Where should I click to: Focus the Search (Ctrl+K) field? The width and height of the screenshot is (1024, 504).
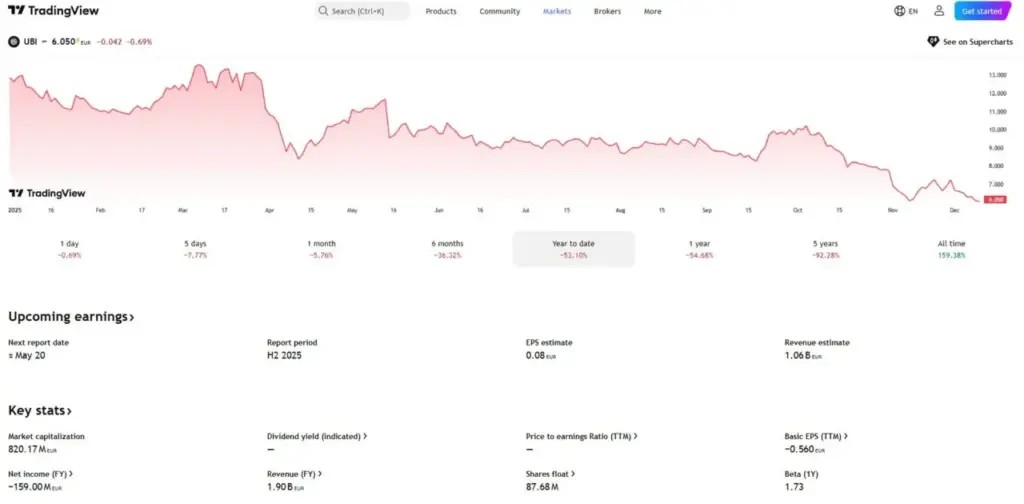(362, 11)
